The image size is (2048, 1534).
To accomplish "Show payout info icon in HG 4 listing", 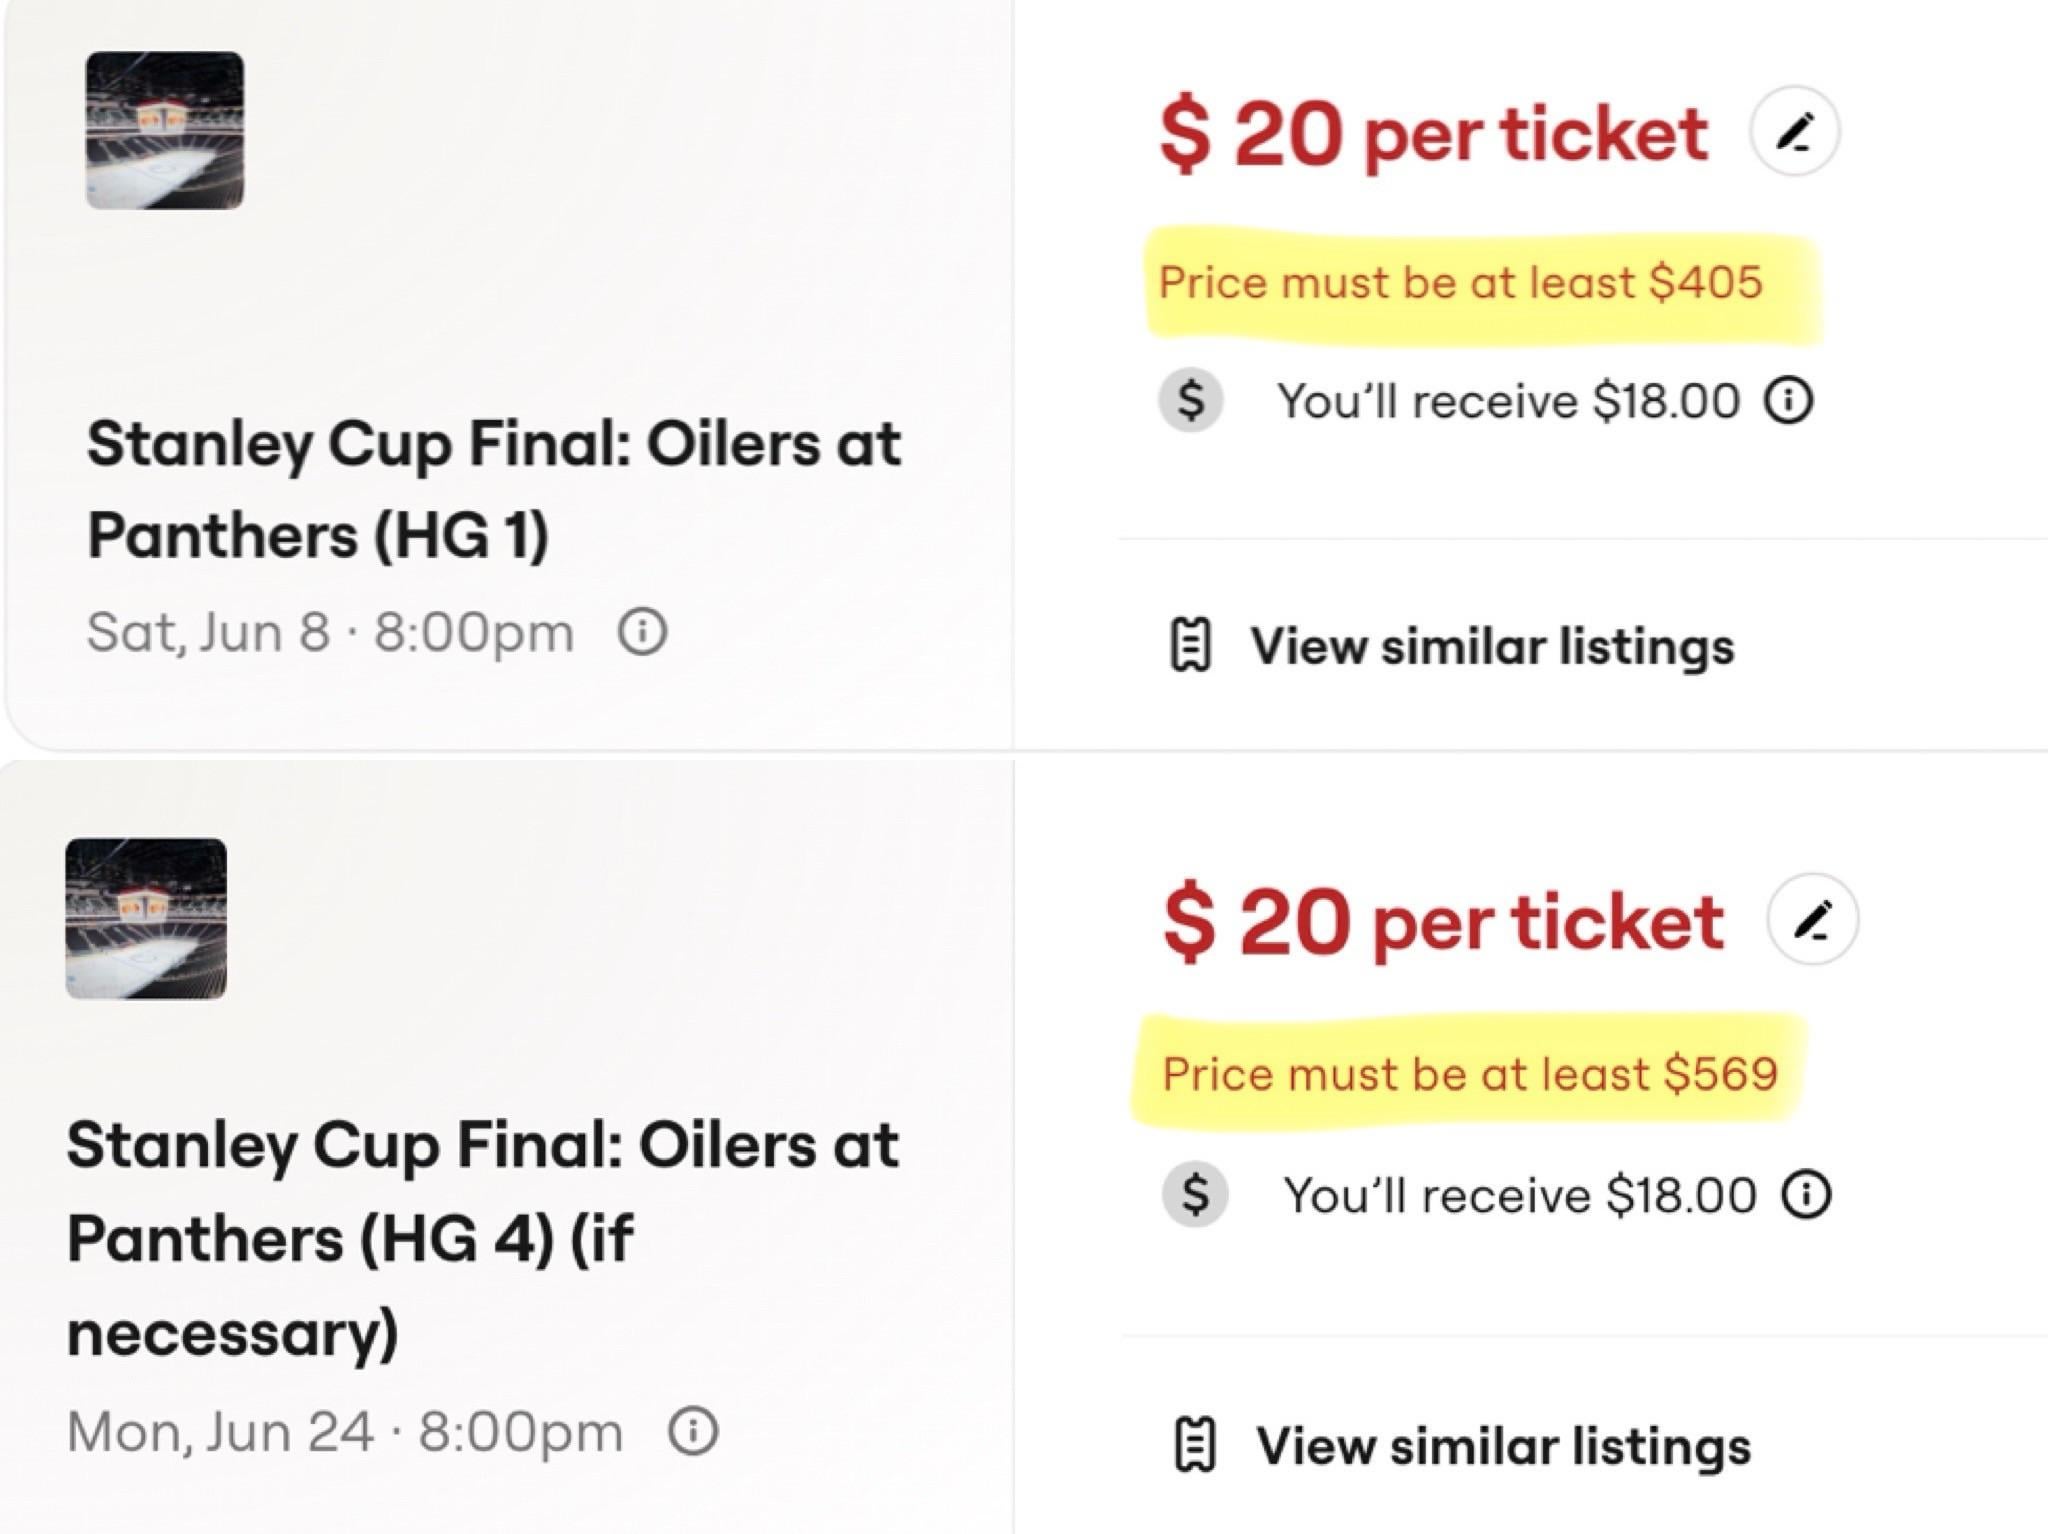I will click(x=1806, y=1195).
